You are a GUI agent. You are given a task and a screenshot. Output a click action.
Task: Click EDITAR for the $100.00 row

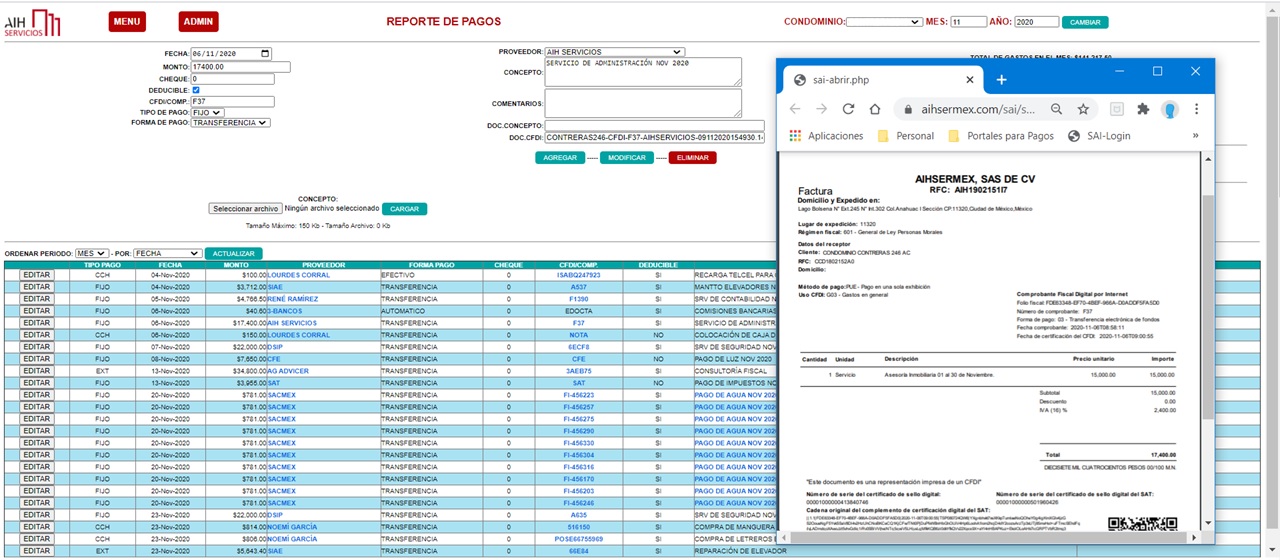(36, 275)
